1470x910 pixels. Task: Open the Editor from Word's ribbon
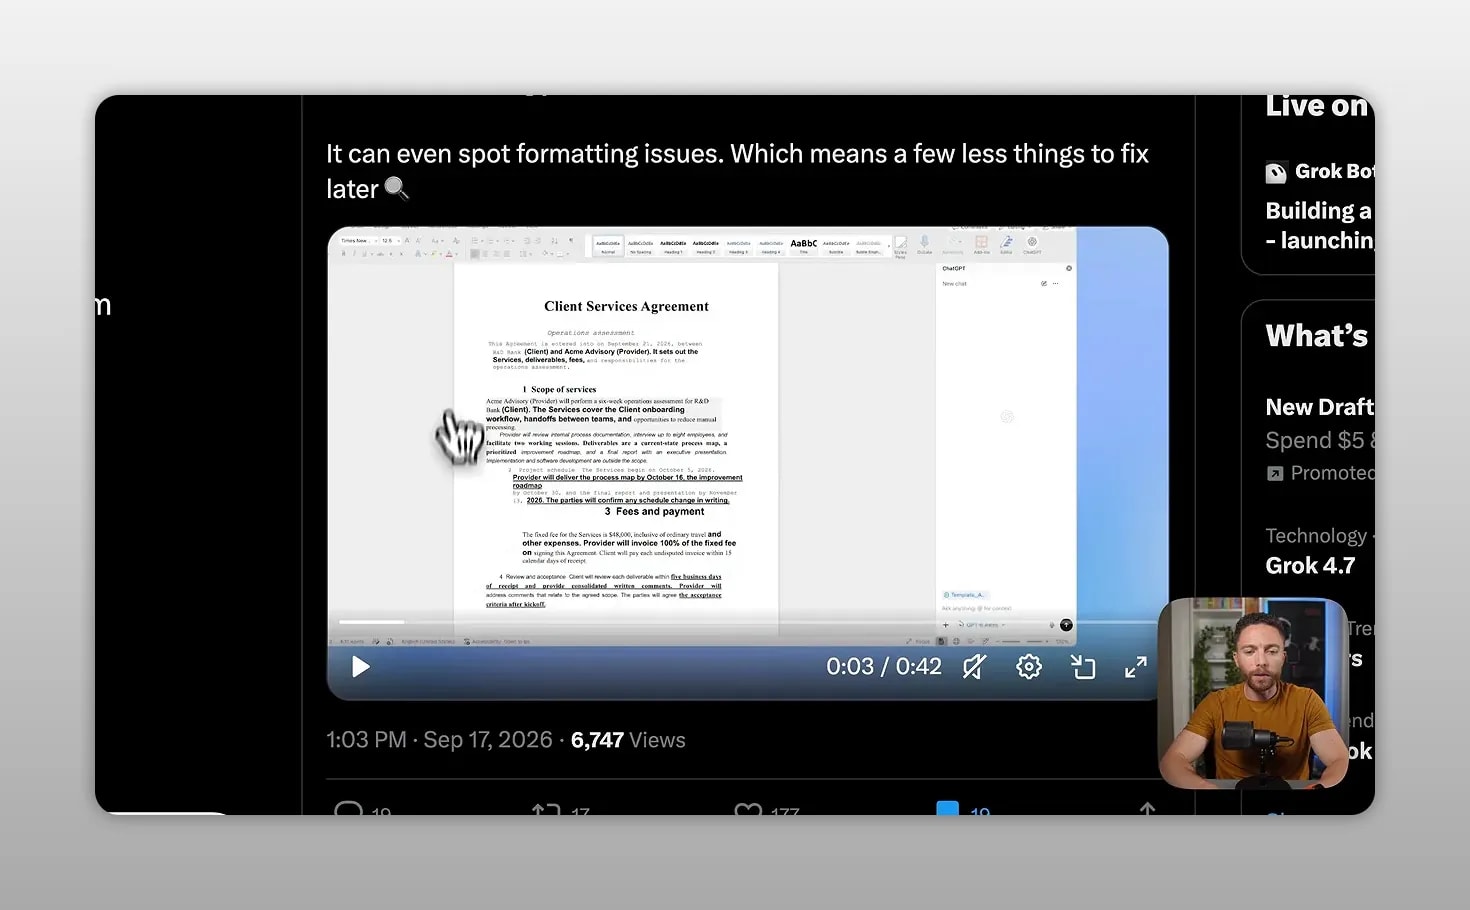click(1006, 246)
